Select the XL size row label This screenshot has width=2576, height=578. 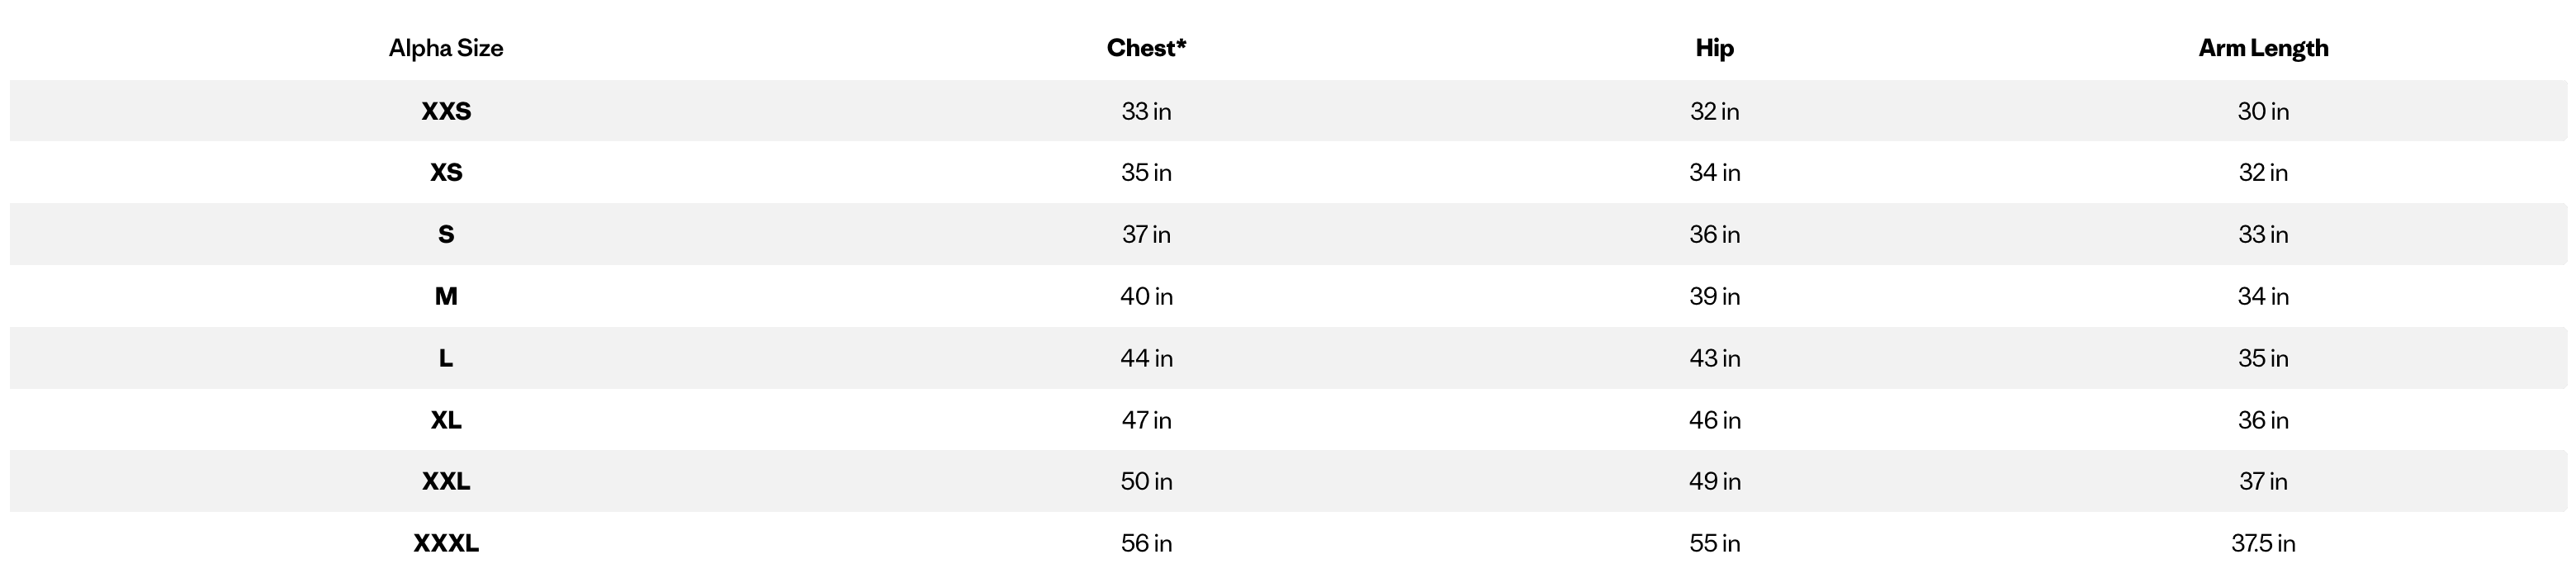tap(446, 420)
